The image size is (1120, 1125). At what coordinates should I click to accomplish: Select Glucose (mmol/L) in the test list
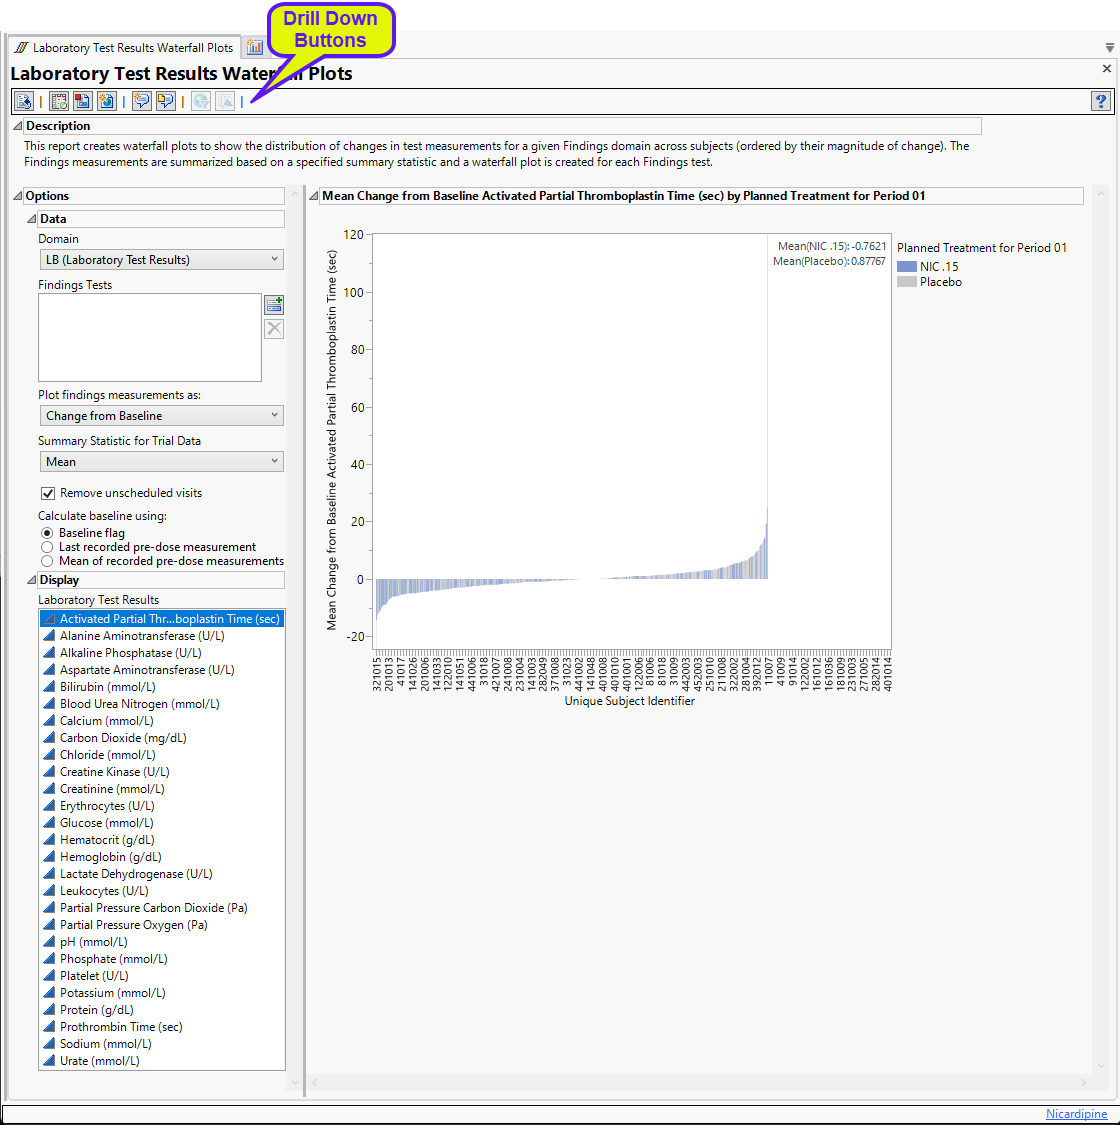[x=106, y=823]
